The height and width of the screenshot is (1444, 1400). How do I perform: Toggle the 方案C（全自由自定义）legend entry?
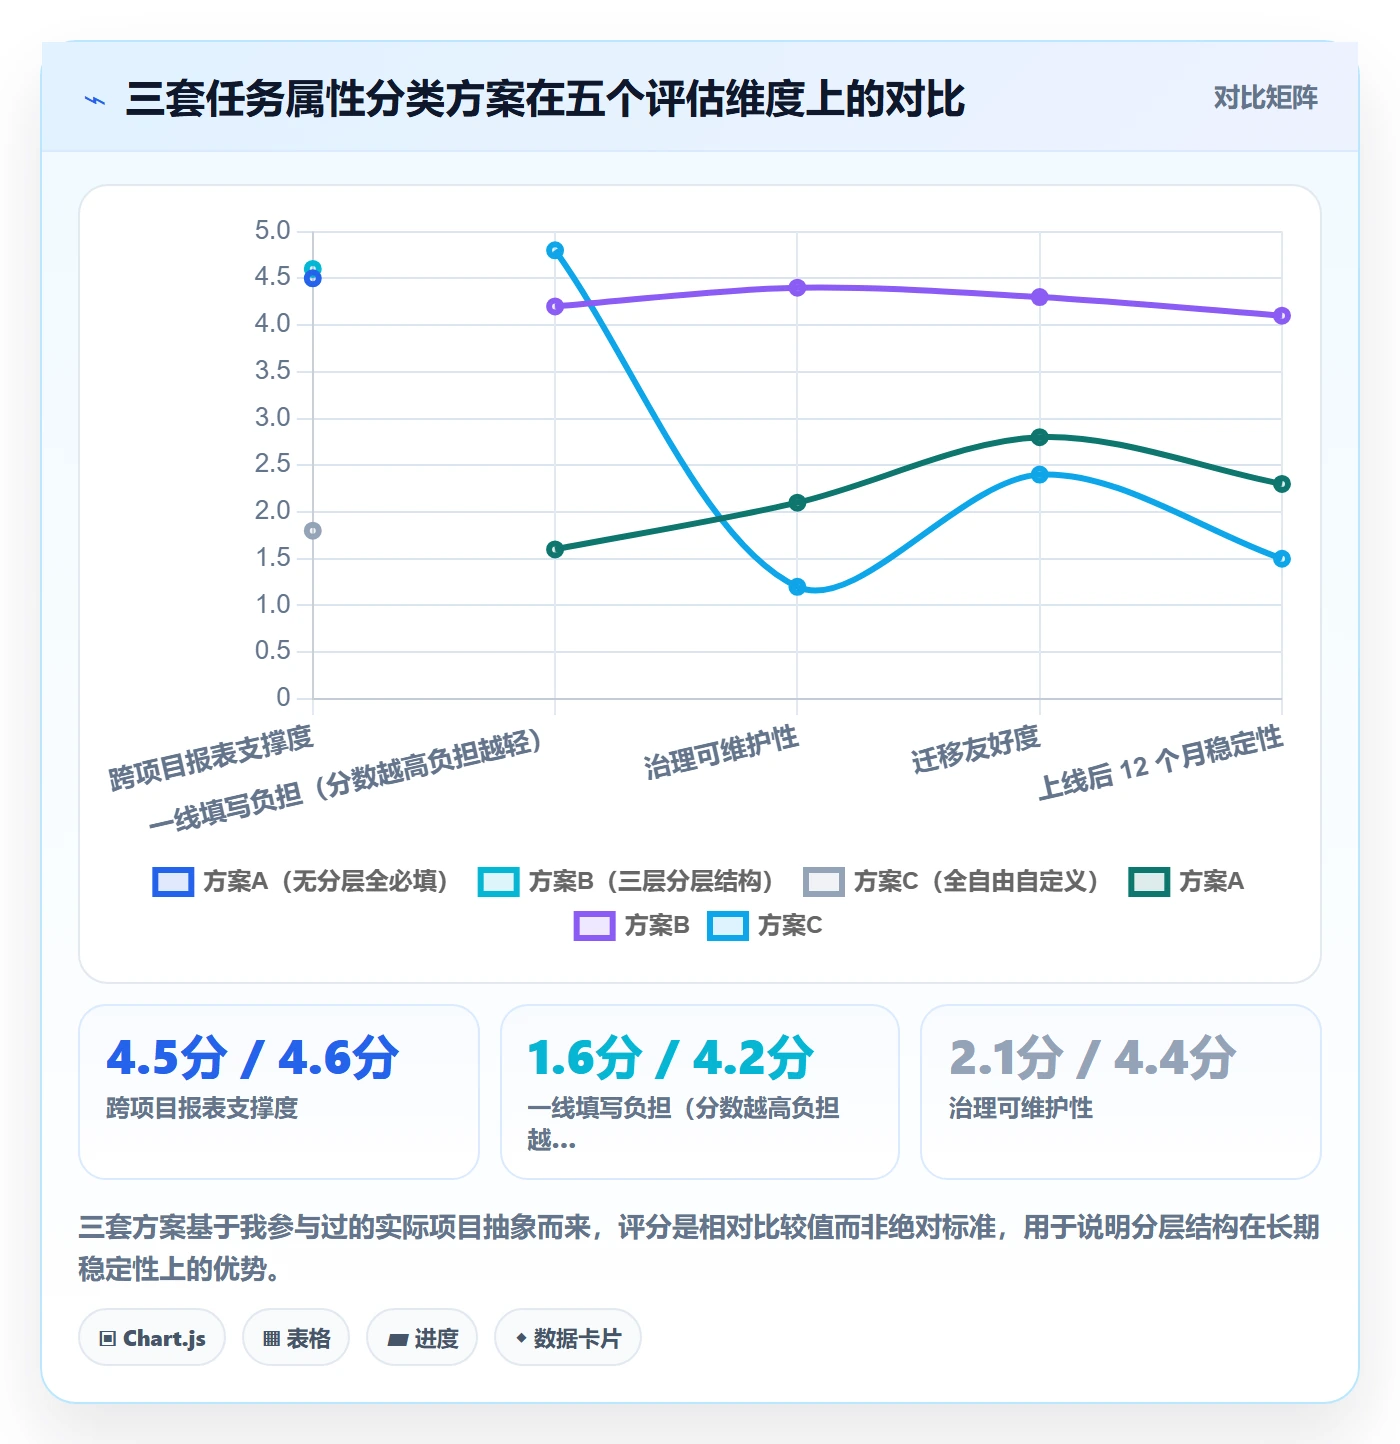pyautogui.click(x=951, y=882)
